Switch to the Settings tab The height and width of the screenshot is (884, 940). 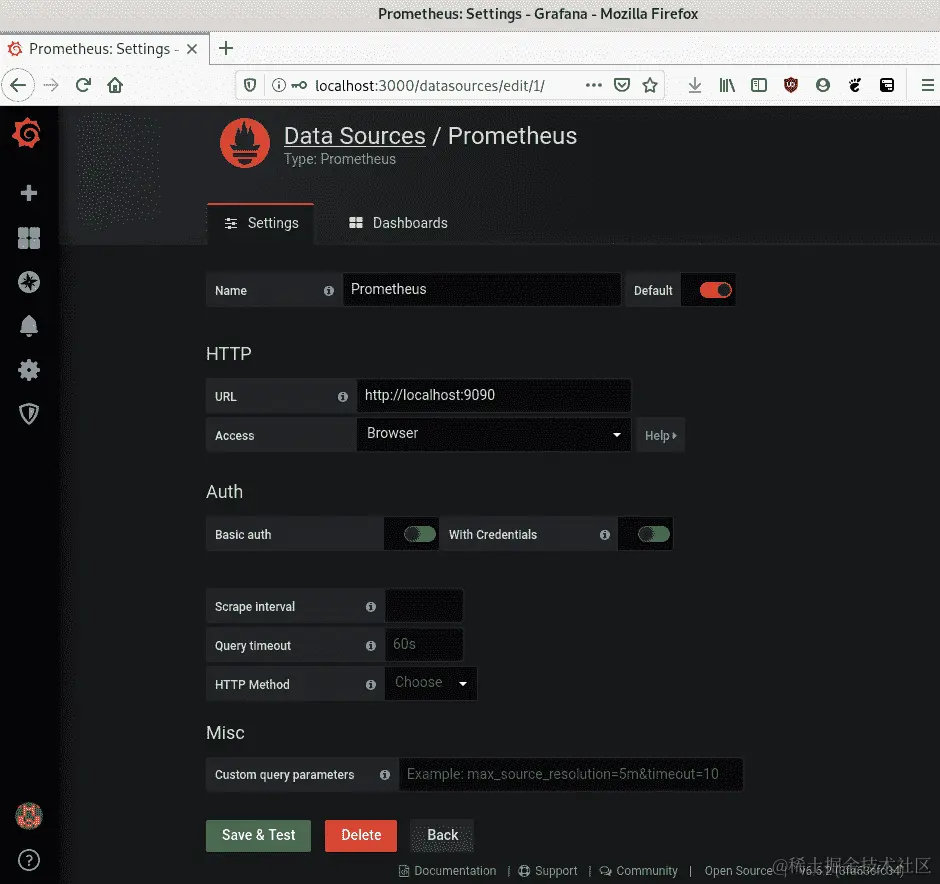(x=261, y=224)
